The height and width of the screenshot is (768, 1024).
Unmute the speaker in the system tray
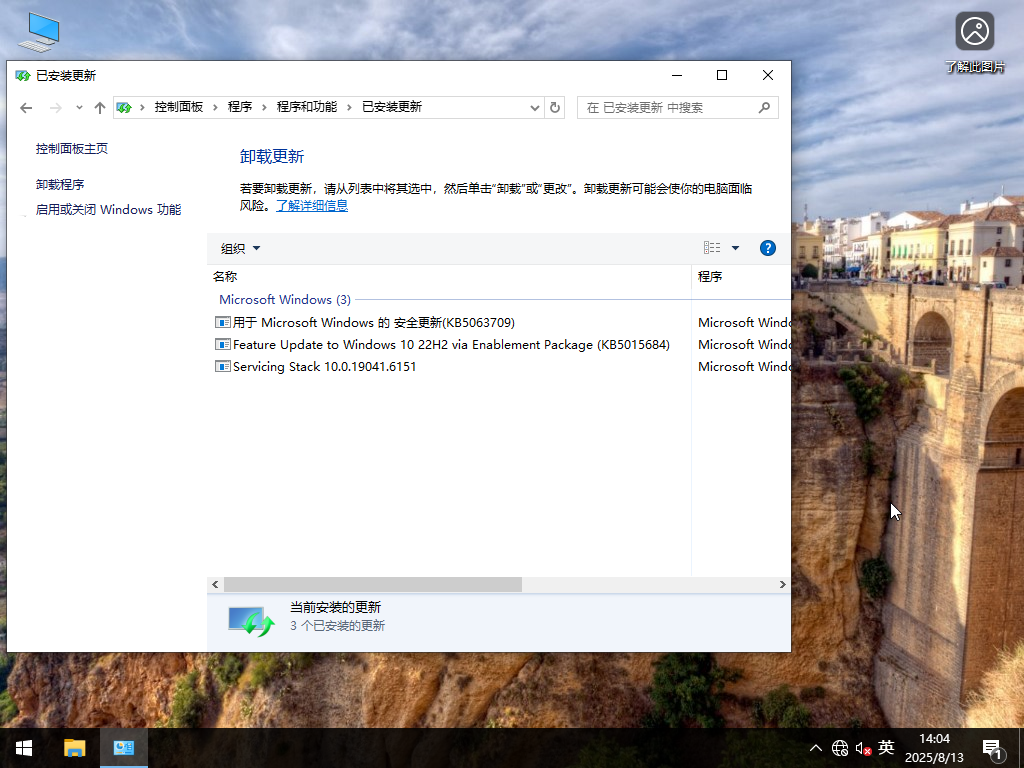(x=863, y=747)
